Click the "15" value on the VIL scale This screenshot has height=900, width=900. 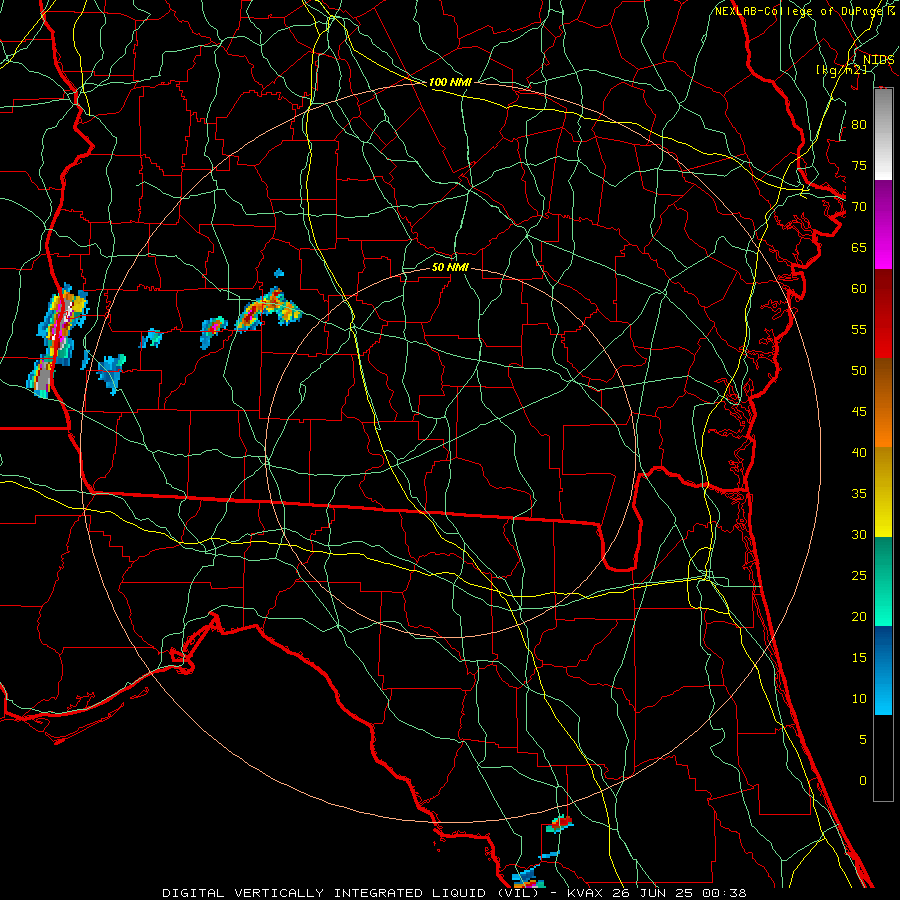tap(859, 658)
